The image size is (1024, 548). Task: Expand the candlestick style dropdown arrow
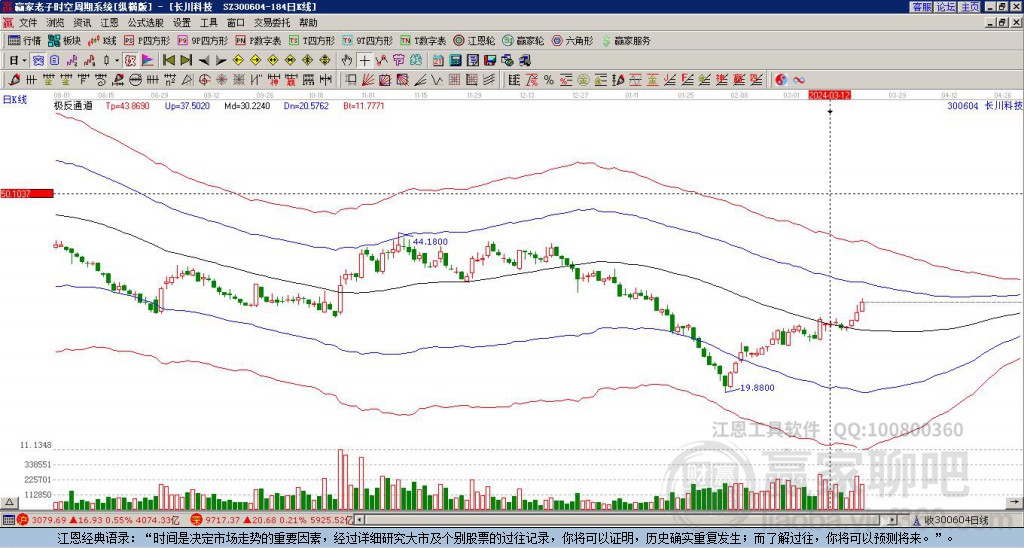click(117, 60)
